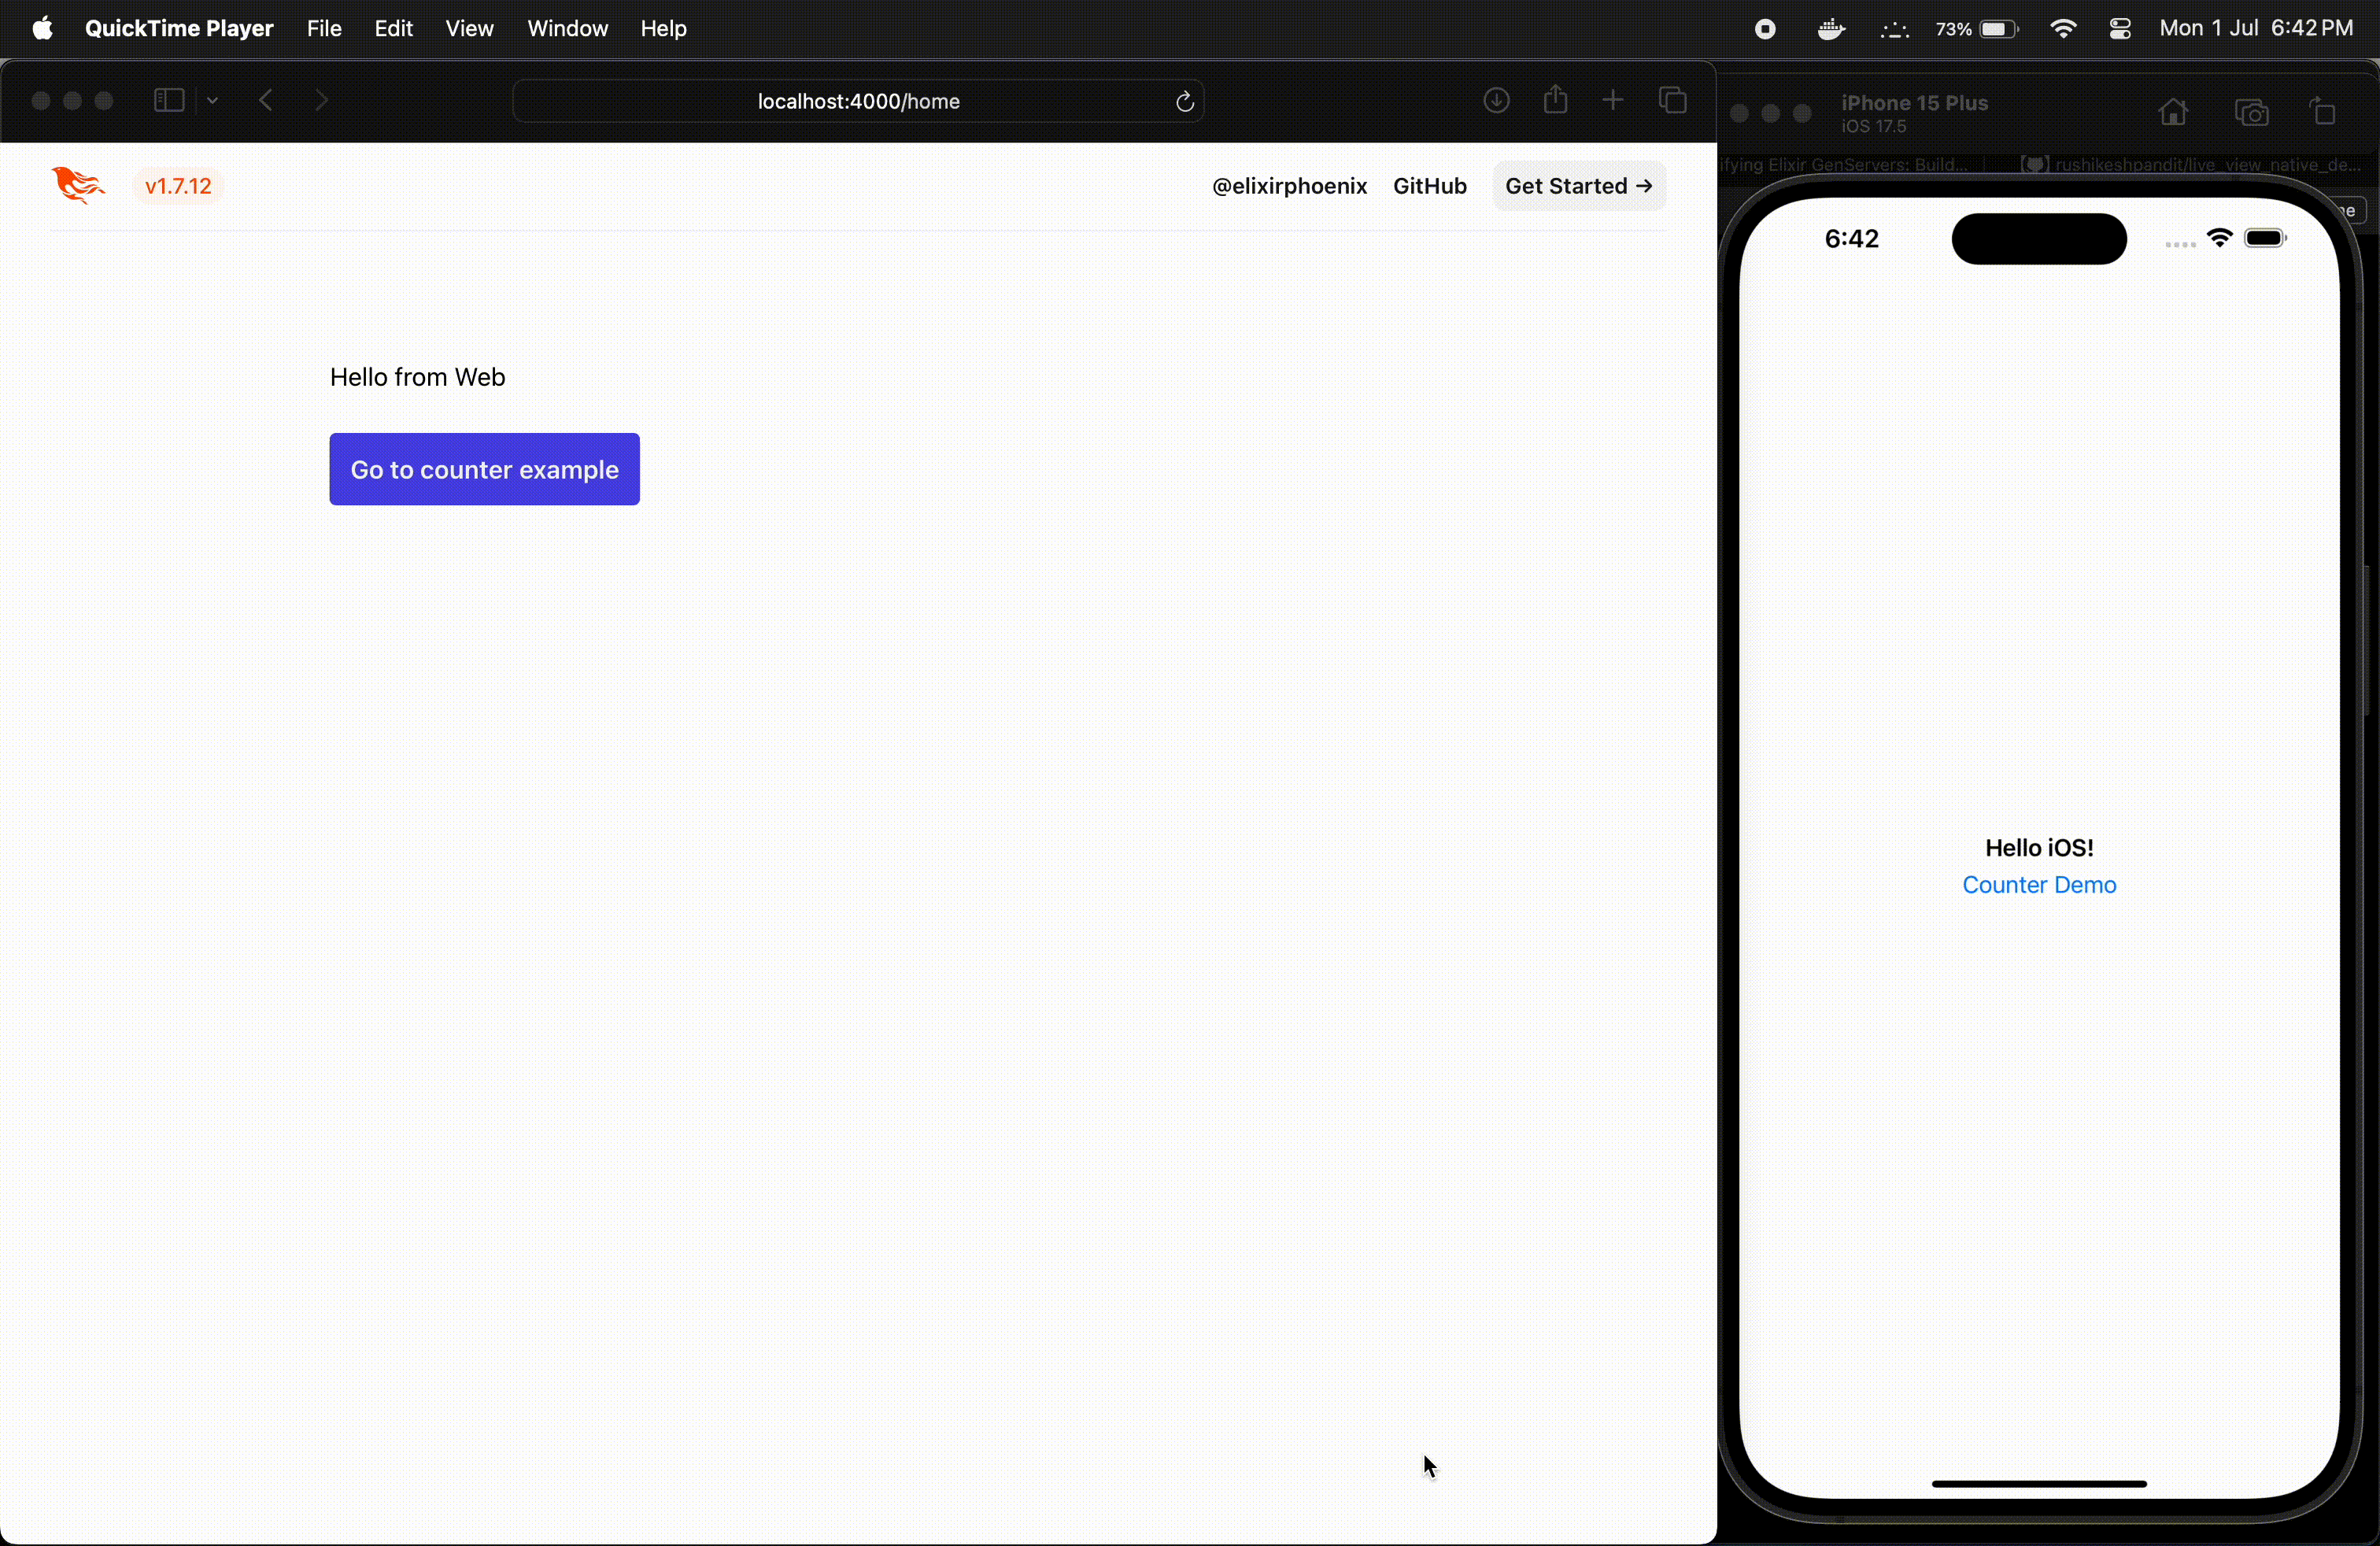Click Go to counter example button

[x=484, y=469]
